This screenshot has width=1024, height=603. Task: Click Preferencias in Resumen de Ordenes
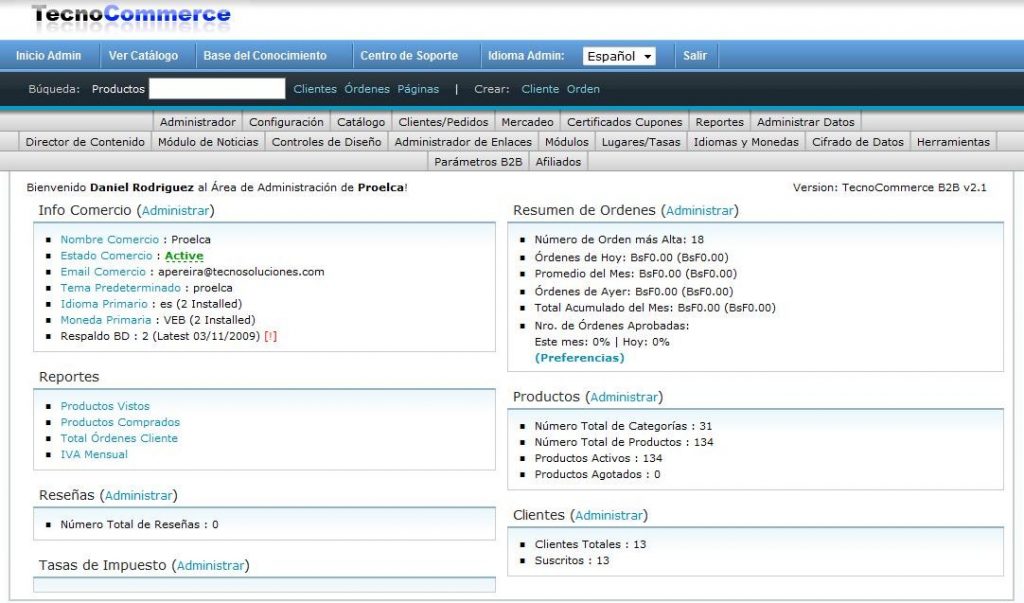coord(579,357)
